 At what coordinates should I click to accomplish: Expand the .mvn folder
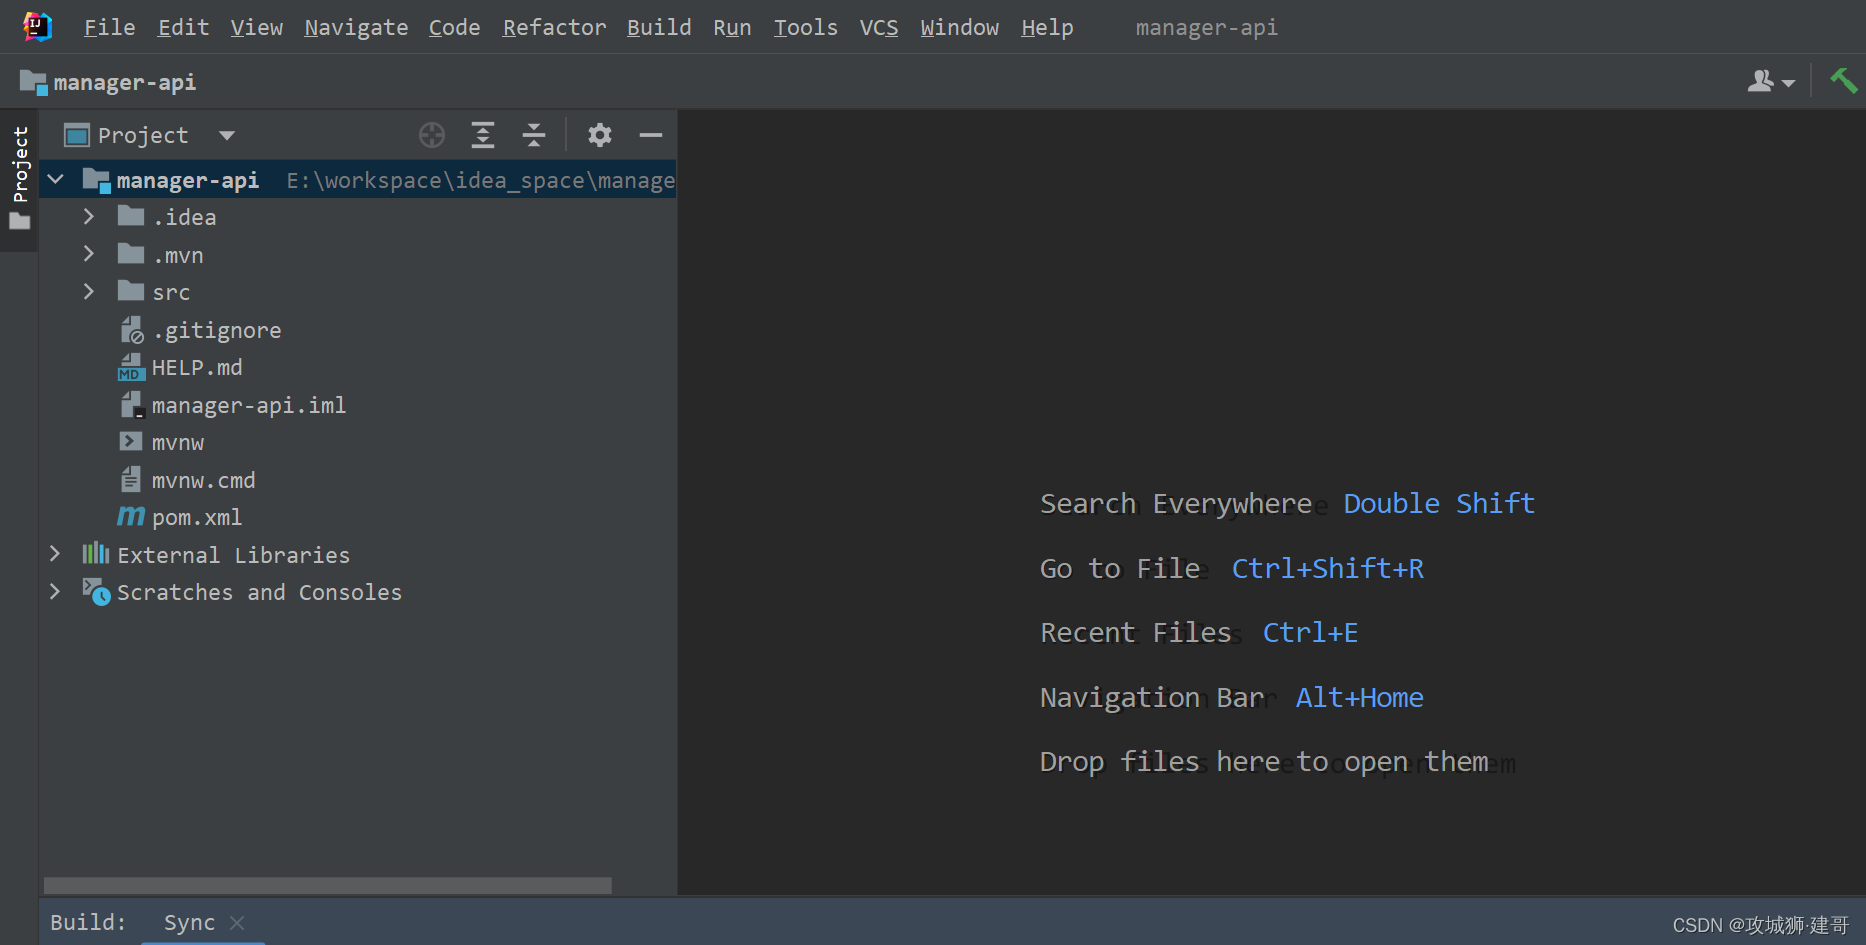pyautogui.click(x=89, y=254)
